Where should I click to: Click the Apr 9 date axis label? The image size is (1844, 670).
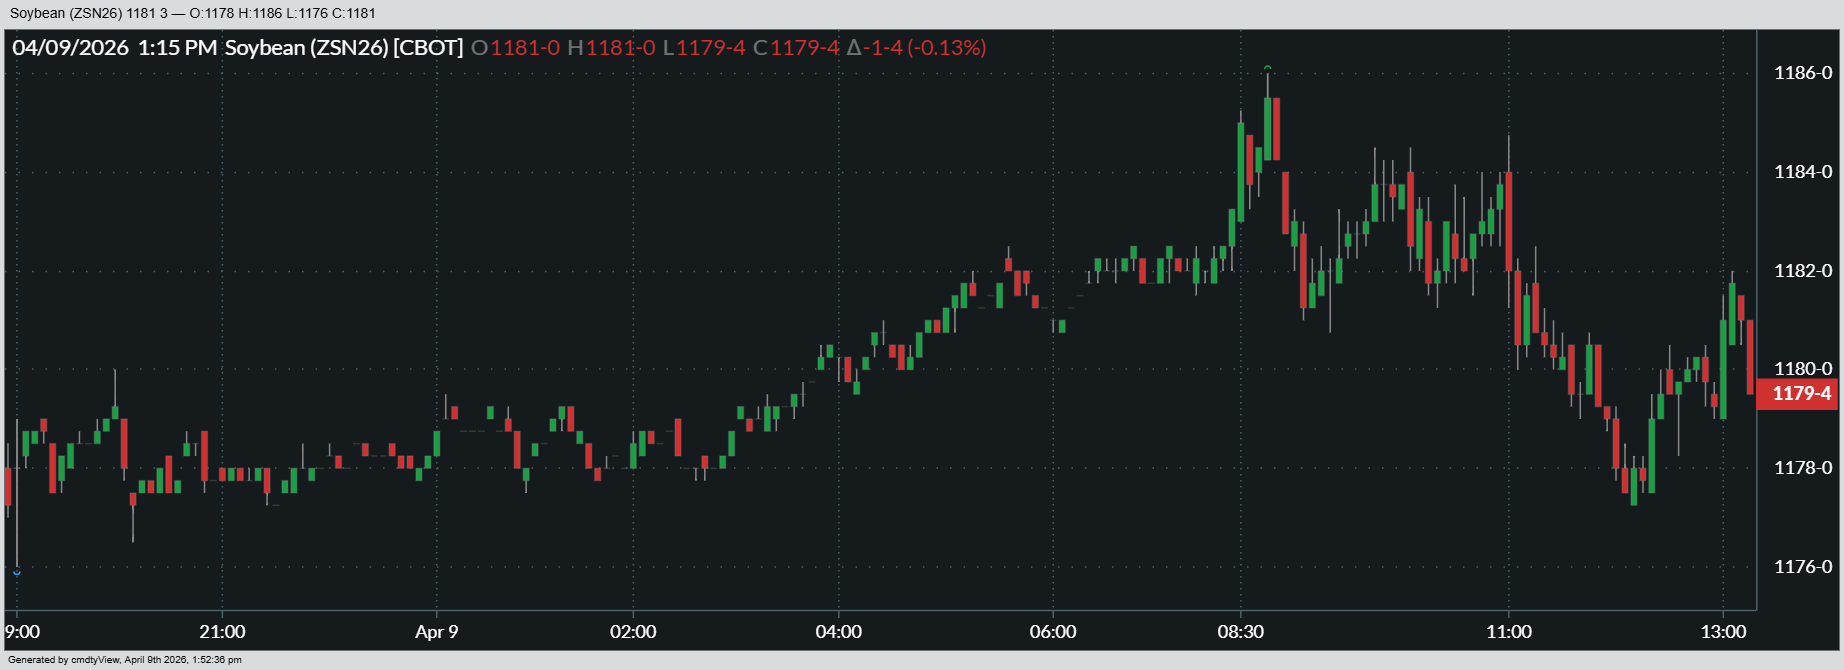(x=437, y=632)
